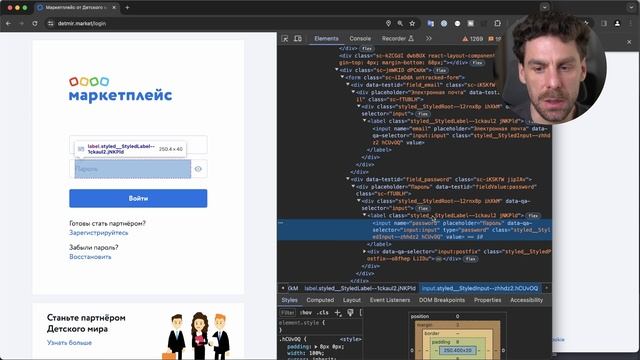This screenshot has height=360, width=640.
Task: Toggle the device toolbar icon in DevTools
Action: click(x=298, y=38)
